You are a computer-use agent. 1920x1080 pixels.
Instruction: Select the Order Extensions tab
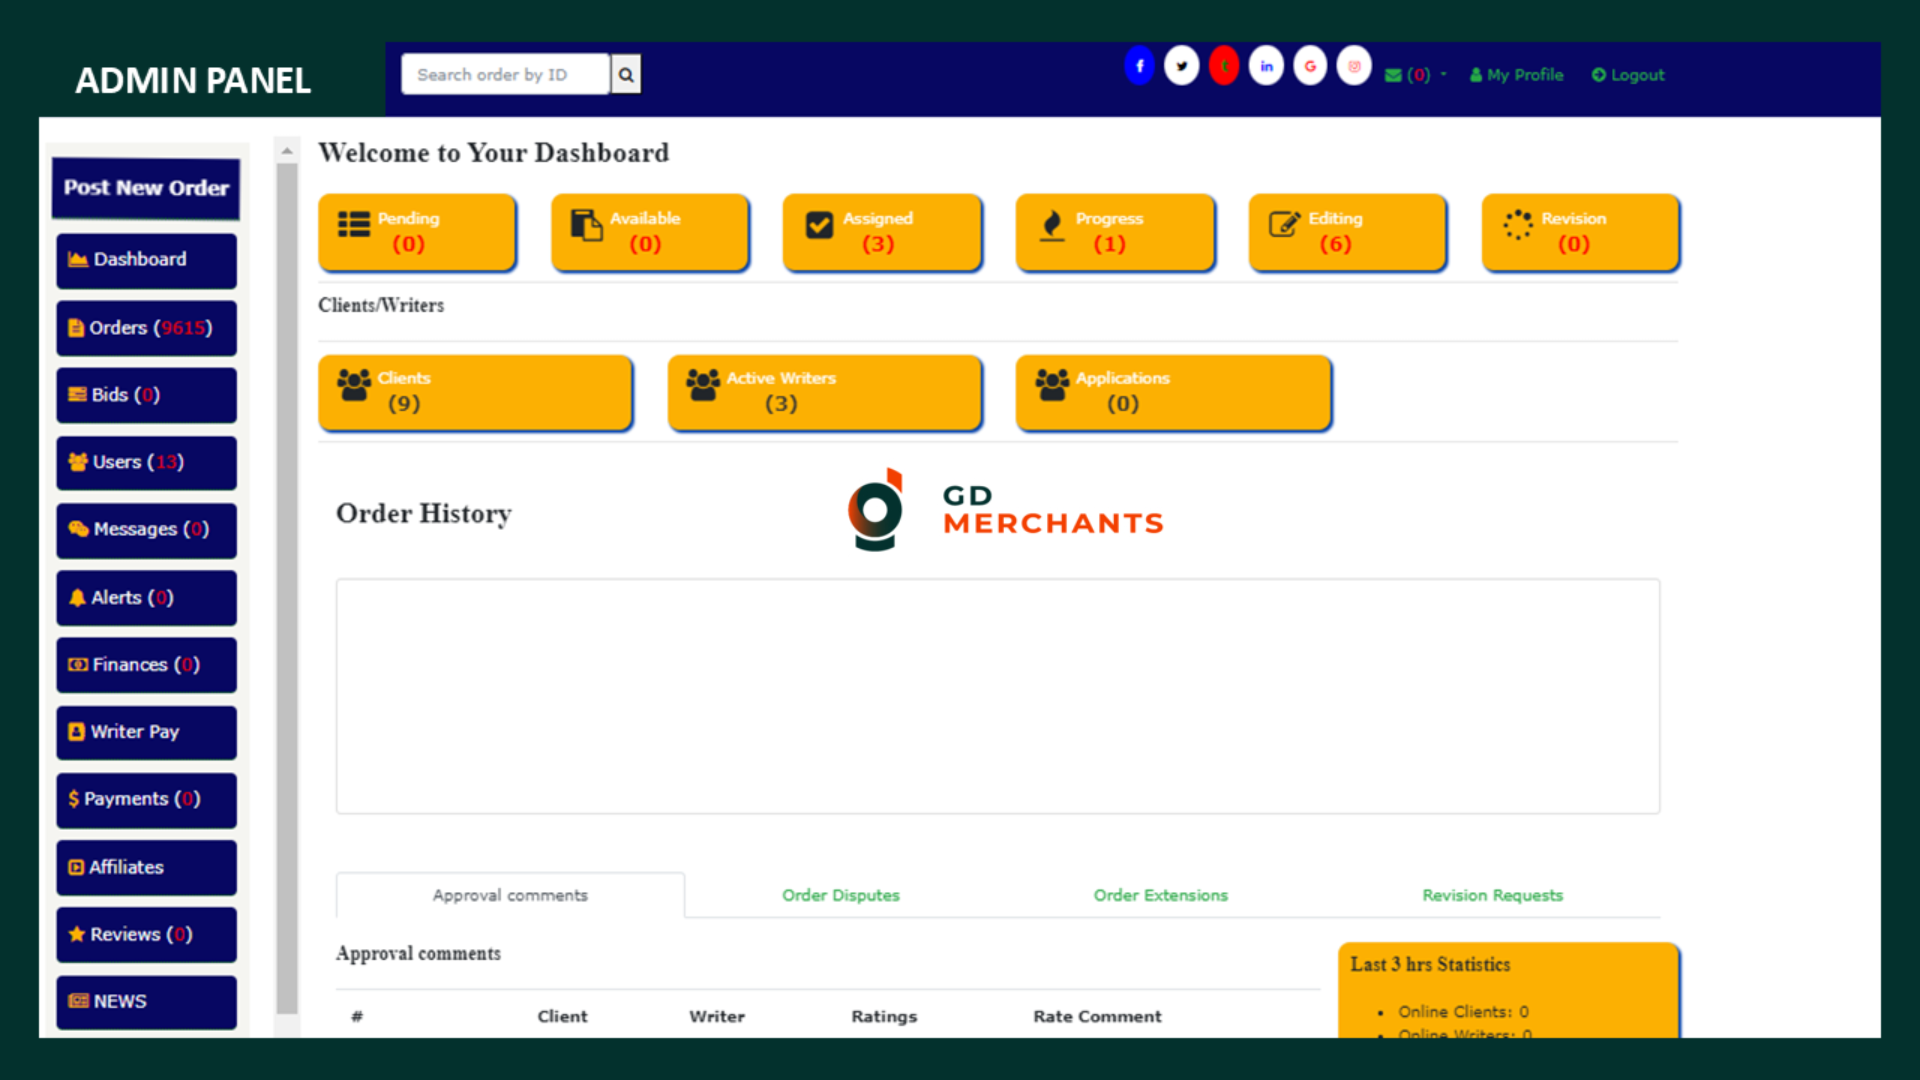(x=1160, y=895)
